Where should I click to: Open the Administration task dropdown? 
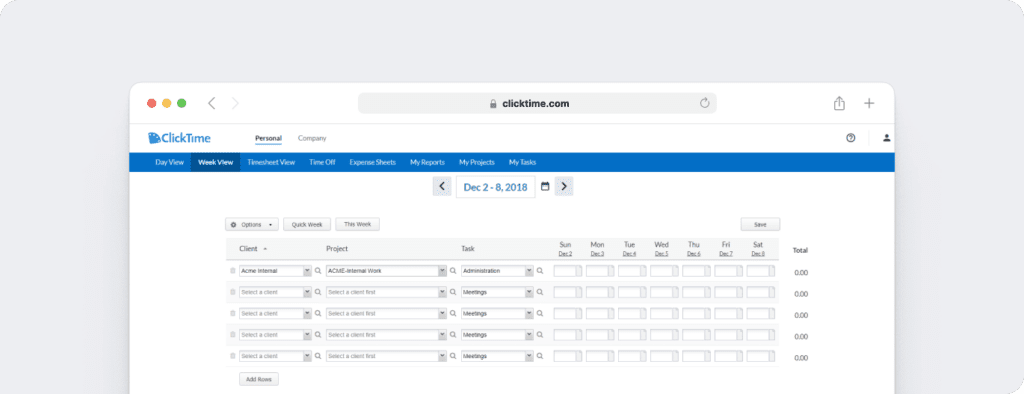[x=529, y=271]
